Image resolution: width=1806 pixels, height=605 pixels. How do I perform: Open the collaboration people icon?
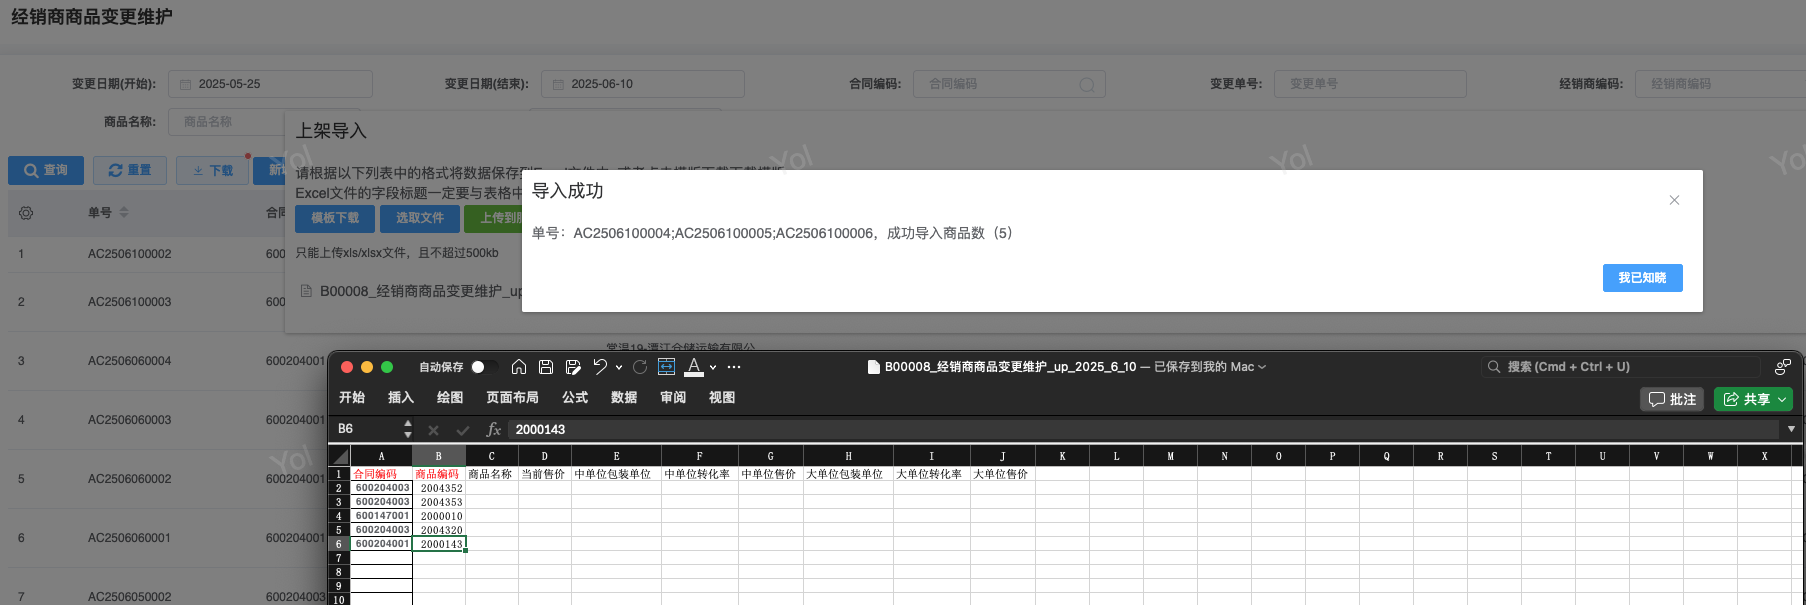click(x=1782, y=367)
